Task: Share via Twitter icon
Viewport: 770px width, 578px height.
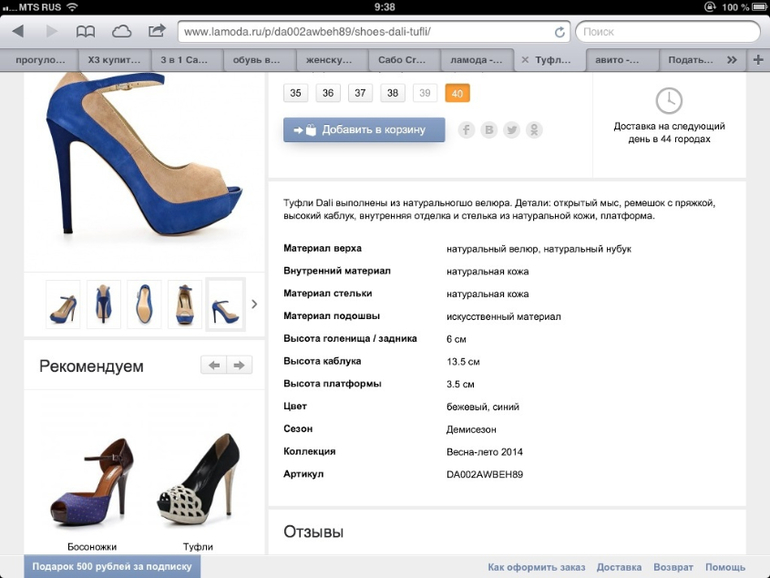Action: click(512, 130)
